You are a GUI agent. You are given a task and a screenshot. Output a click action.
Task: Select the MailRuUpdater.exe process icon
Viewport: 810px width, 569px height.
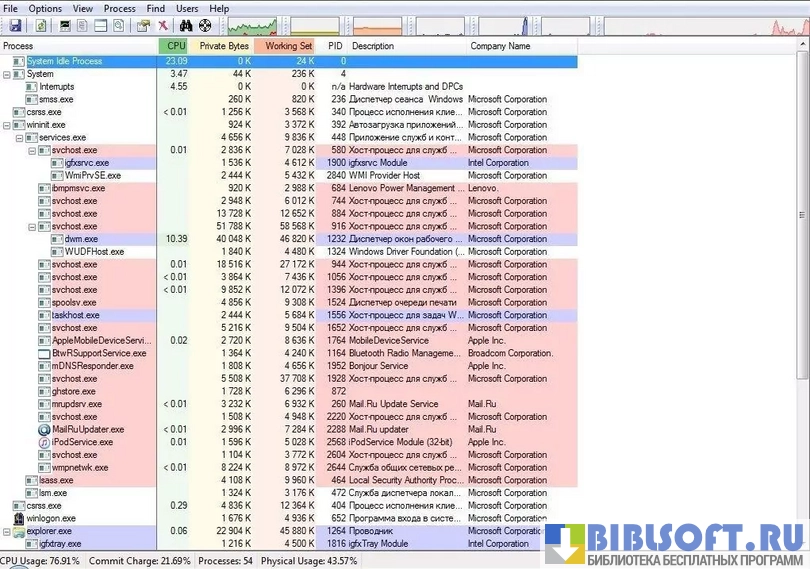click(x=44, y=430)
